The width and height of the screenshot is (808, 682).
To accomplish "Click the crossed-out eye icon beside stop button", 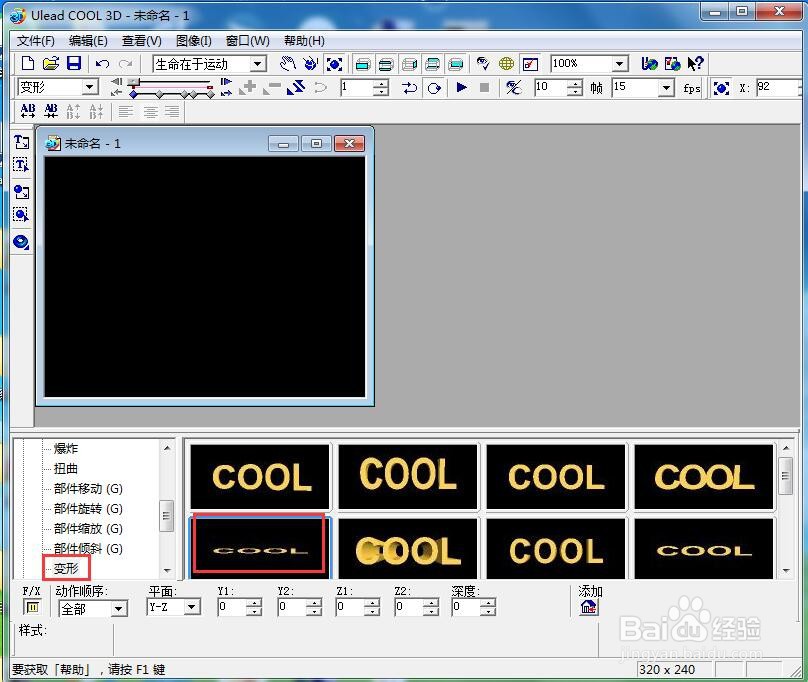I will 513,87.
